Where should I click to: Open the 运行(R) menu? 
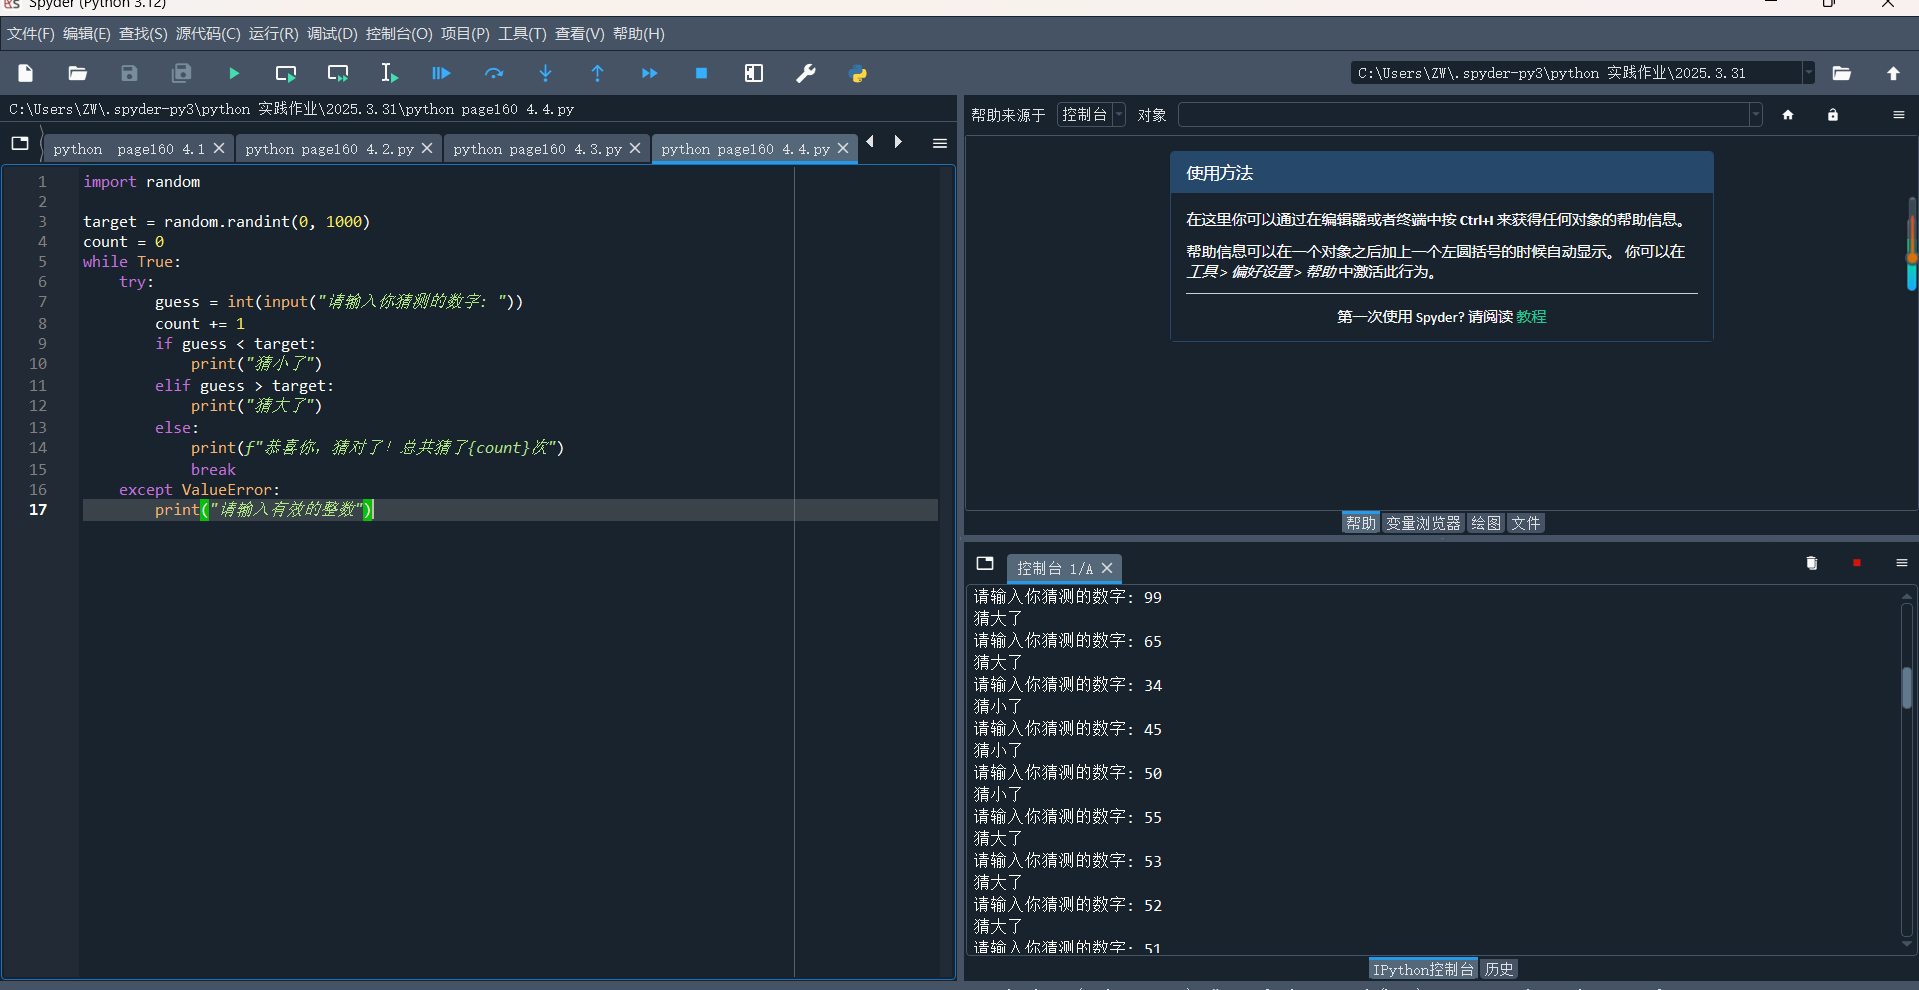(274, 34)
